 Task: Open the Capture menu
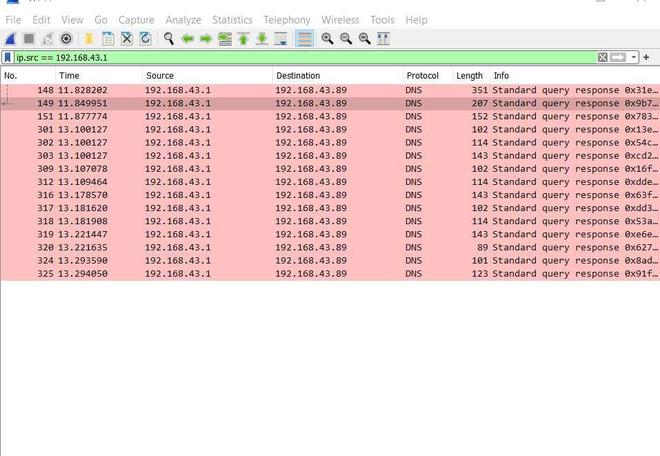coord(136,20)
